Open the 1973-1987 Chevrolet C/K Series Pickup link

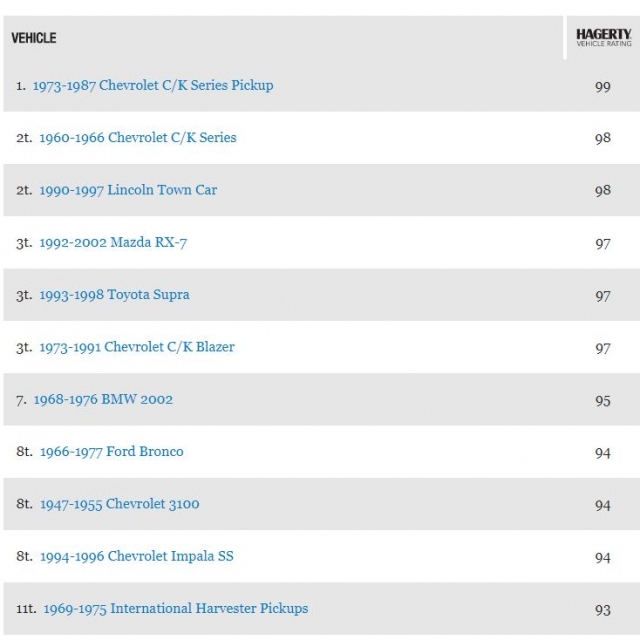(x=152, y=86)
